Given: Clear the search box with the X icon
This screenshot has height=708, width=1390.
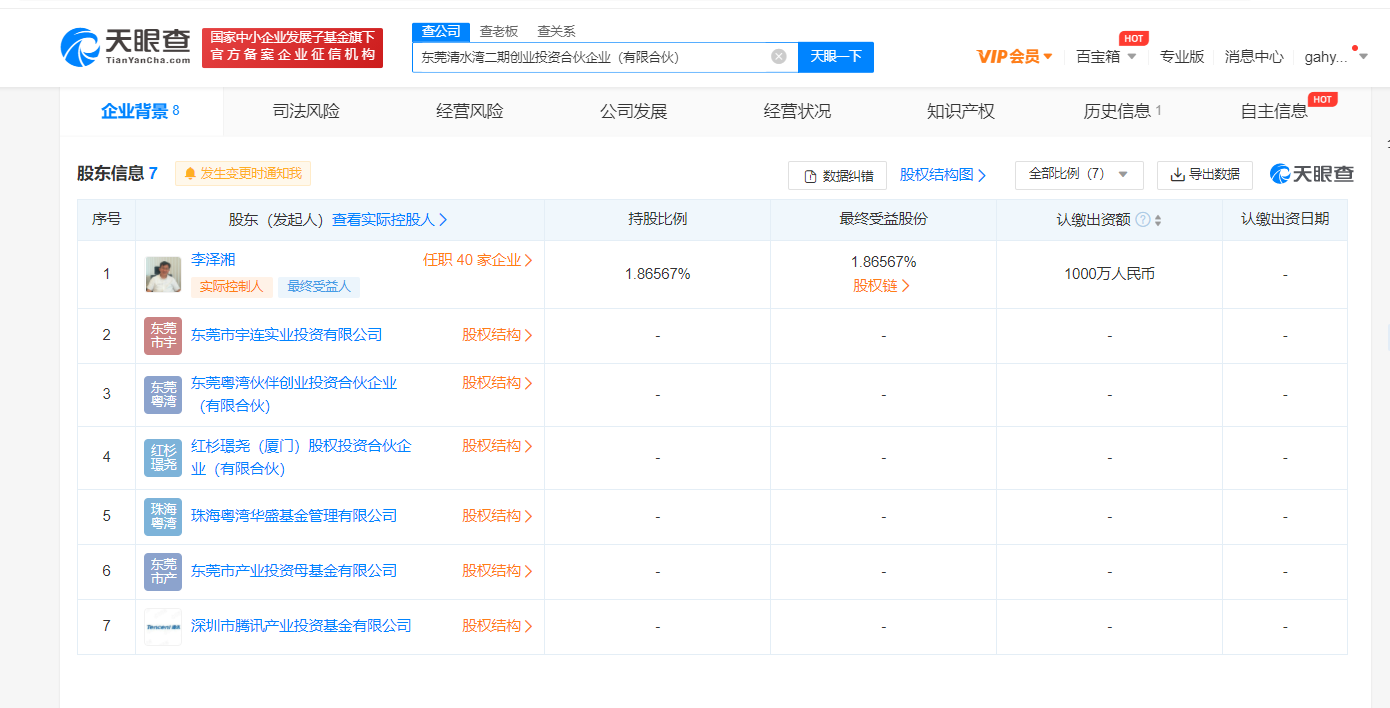Looking at the screenshot, I should (x=779, y=57).
